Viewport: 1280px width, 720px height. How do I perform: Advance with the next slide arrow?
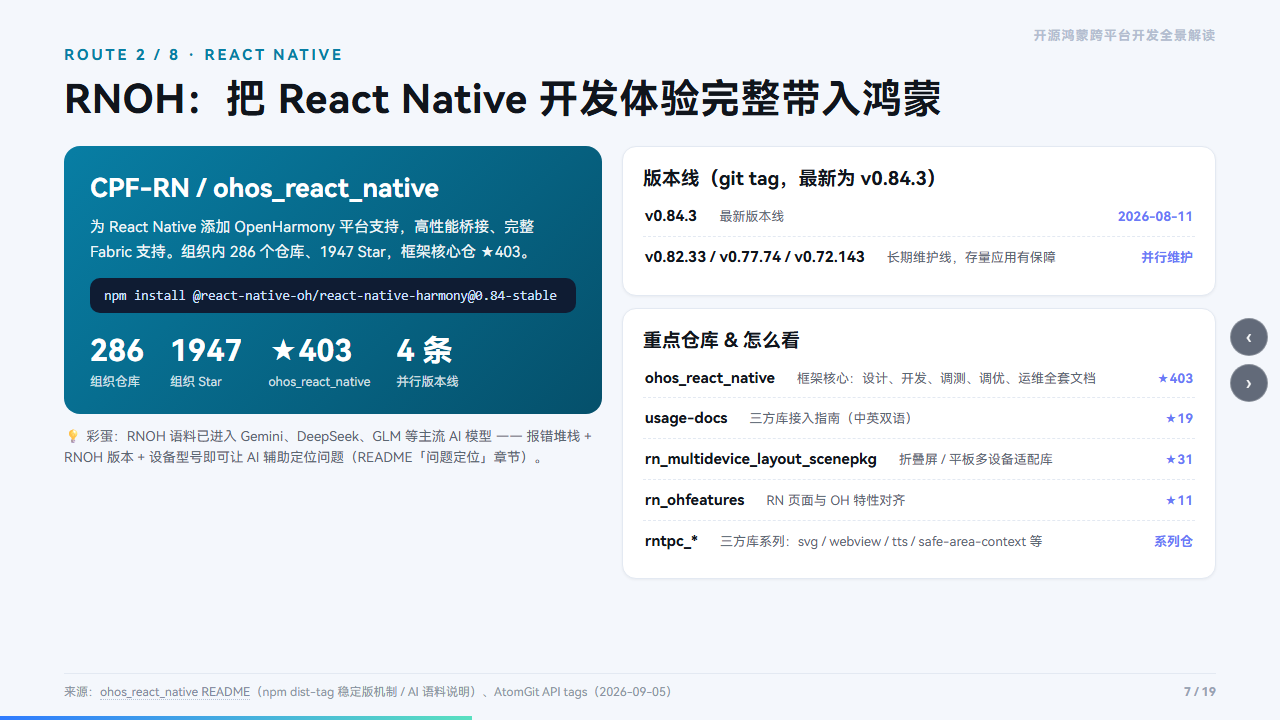1249,383
